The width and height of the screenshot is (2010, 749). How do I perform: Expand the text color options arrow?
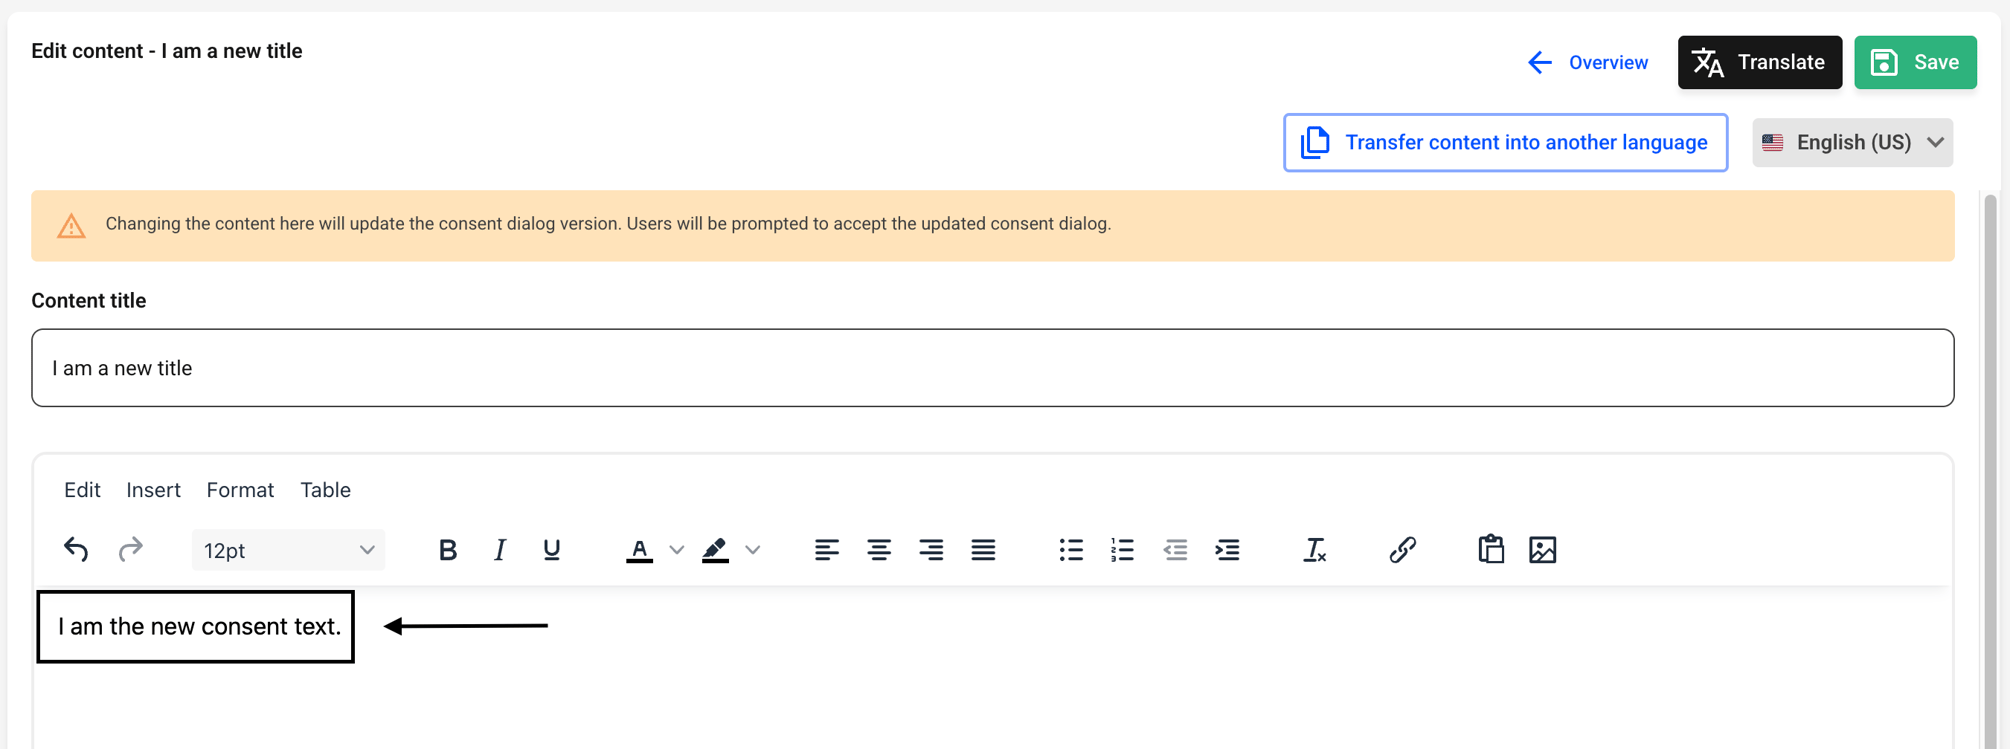pos(677,550)
